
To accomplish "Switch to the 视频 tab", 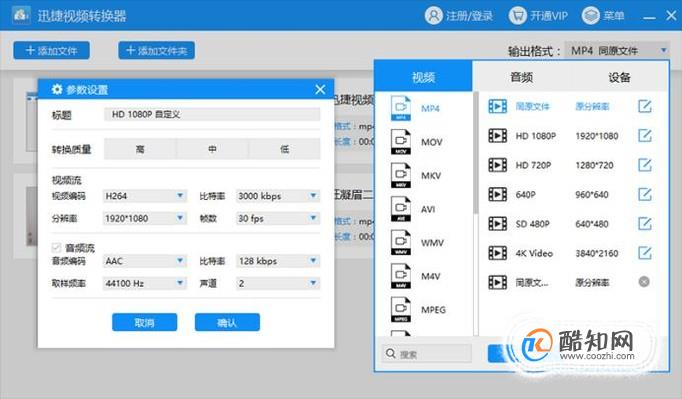I will tap(423, 77).
